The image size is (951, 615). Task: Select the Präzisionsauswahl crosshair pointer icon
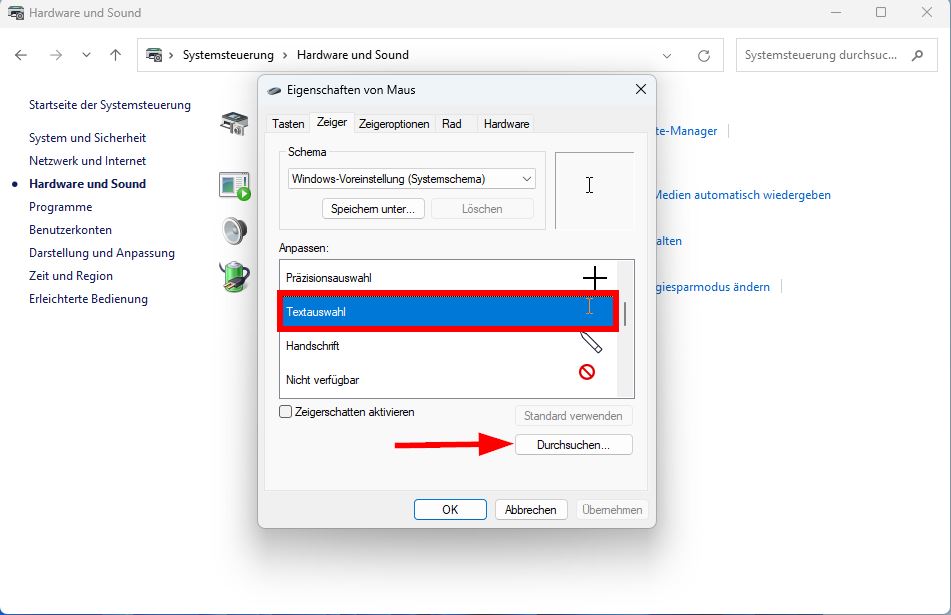[594, 278]
